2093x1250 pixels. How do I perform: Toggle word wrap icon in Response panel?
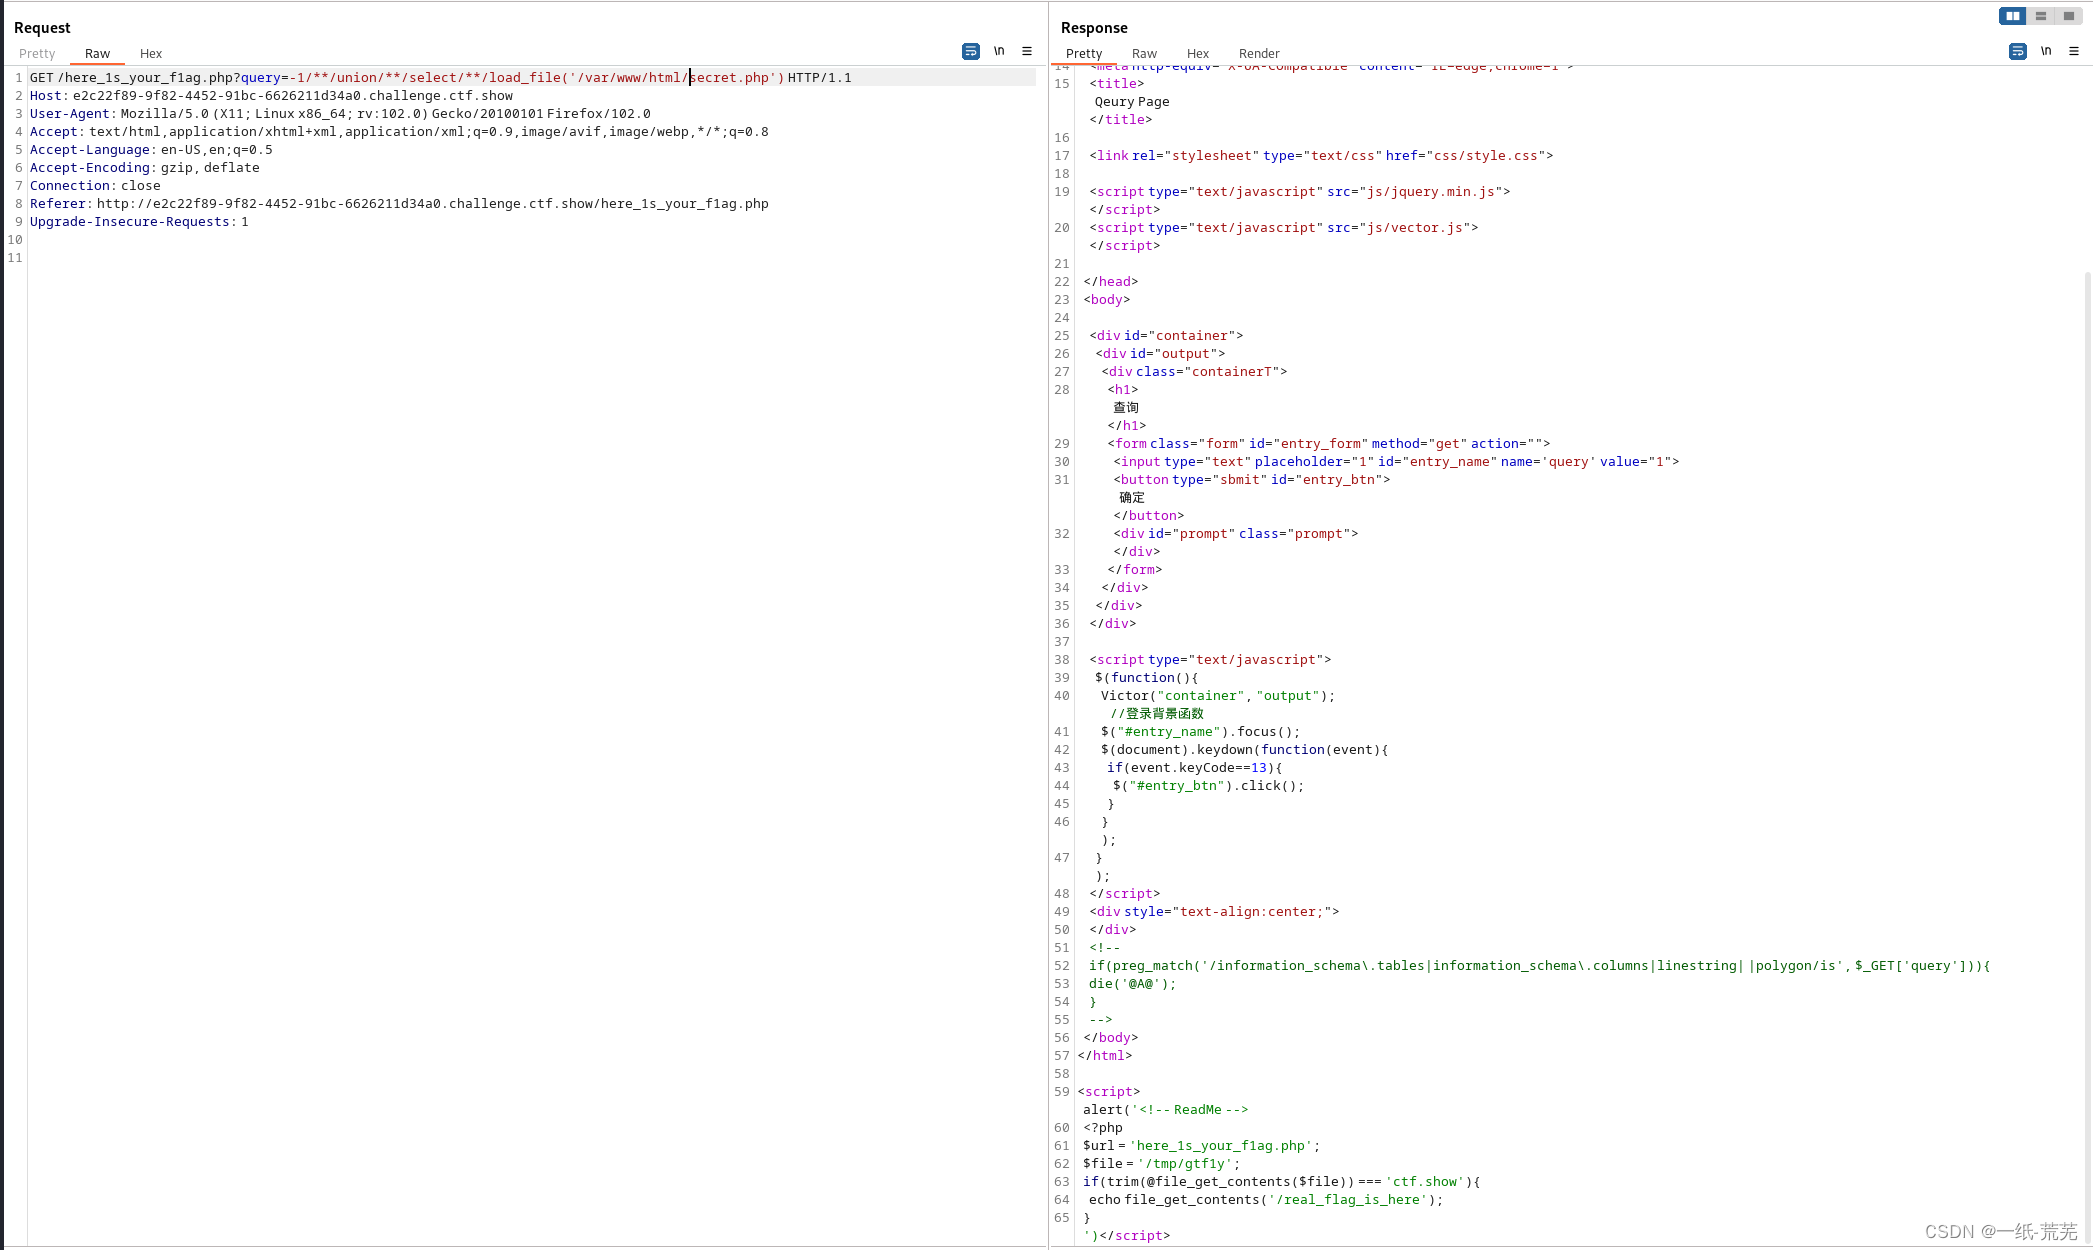coord(2017,51)
